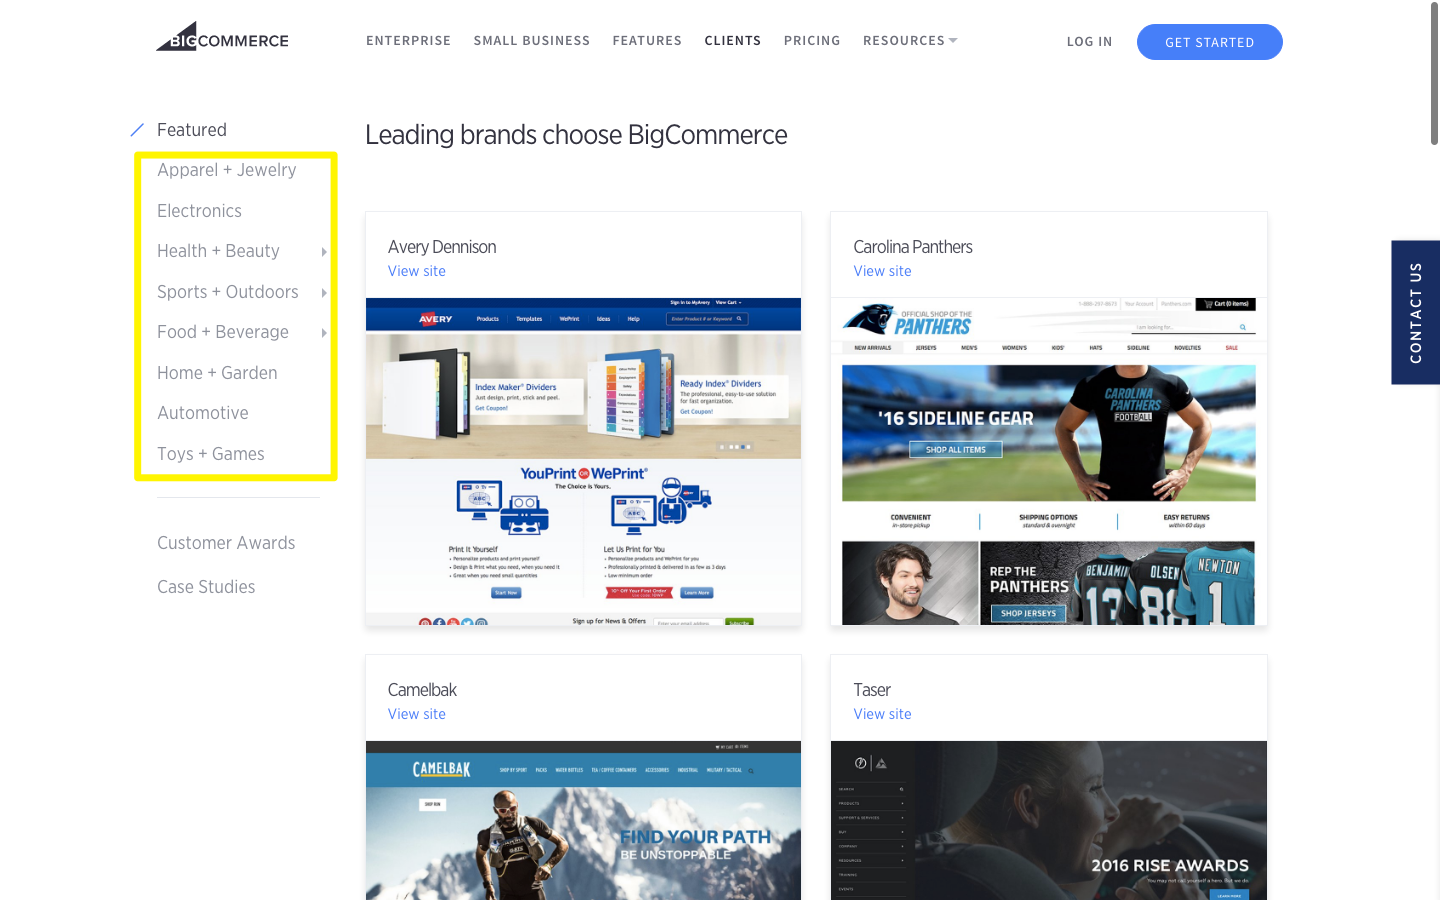Viewport: 1440px width, 900px height.
Task: Open the CONTACT US side tab
Action: (1414, 312)
